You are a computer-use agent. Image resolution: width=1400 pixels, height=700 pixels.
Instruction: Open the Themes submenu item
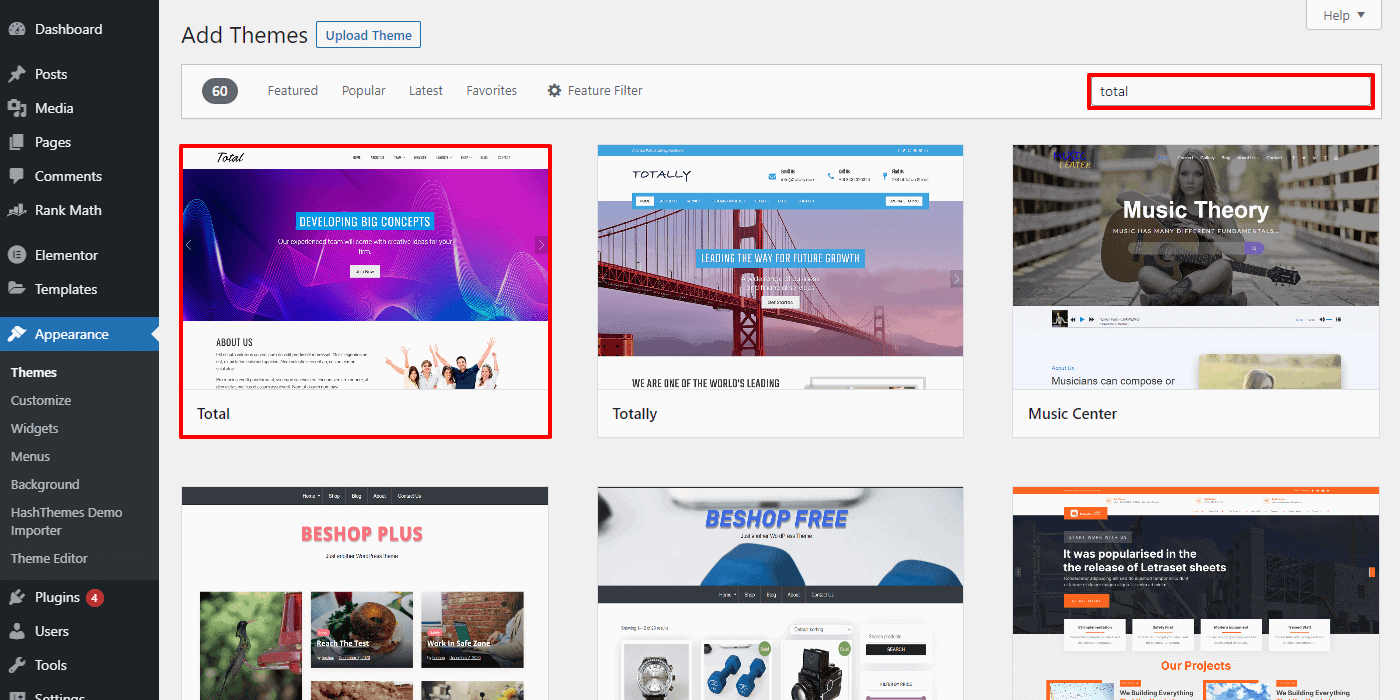[x=34, y=372]
